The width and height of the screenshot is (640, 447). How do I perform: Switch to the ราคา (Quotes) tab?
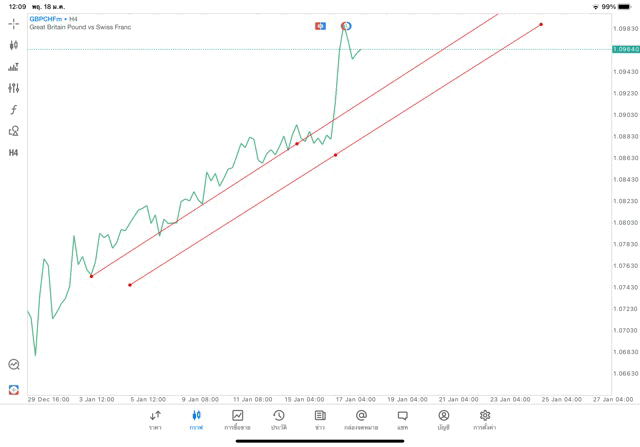[x=155, y=419]
